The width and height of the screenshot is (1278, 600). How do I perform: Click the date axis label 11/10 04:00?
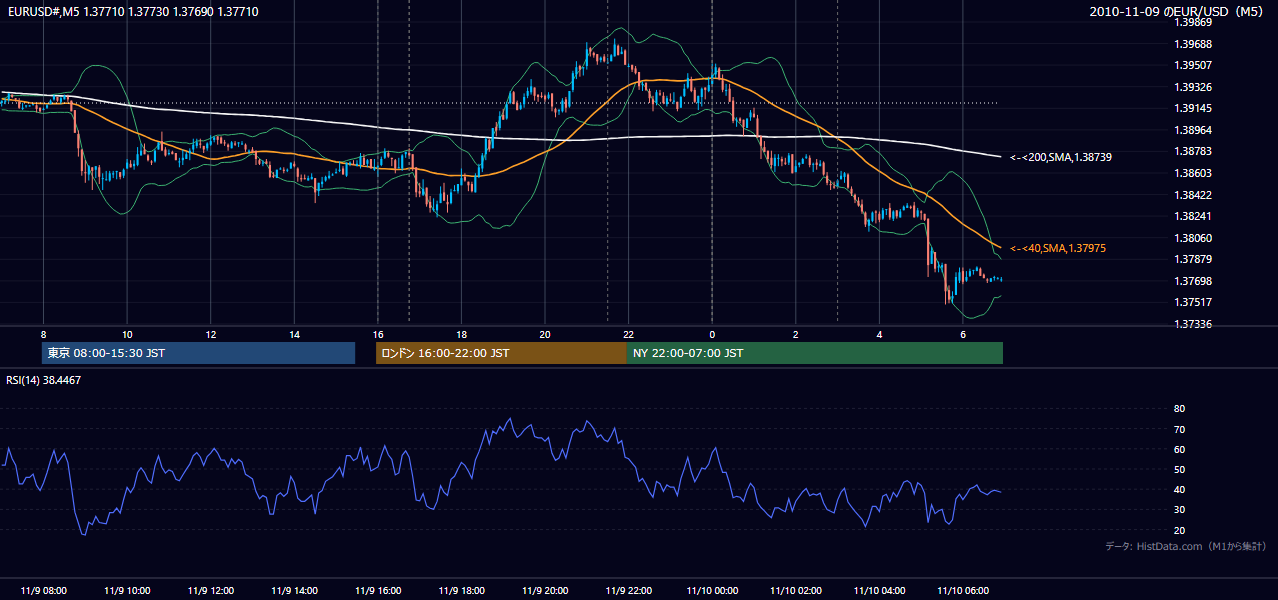point(878,591)
